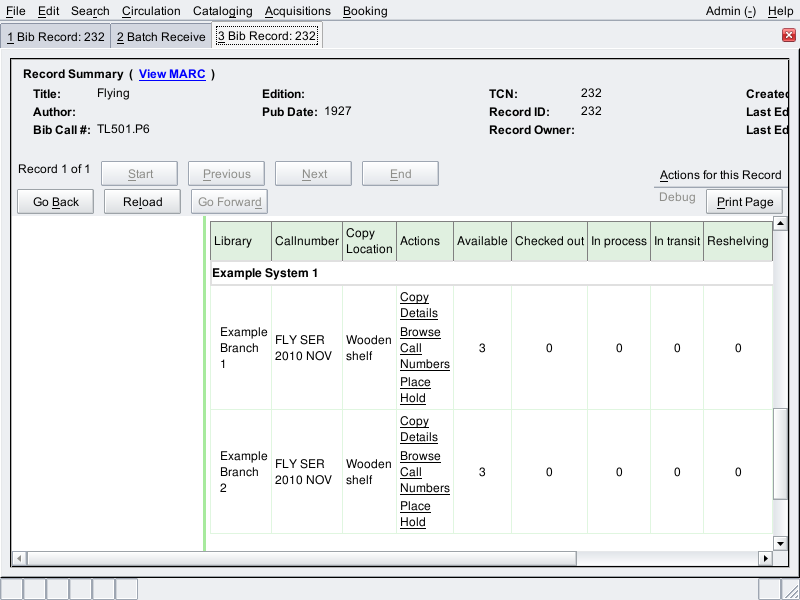Viewport: 800px width, 600px height.
Task: Click the Print Page button
Action: (x=745, y=202)
